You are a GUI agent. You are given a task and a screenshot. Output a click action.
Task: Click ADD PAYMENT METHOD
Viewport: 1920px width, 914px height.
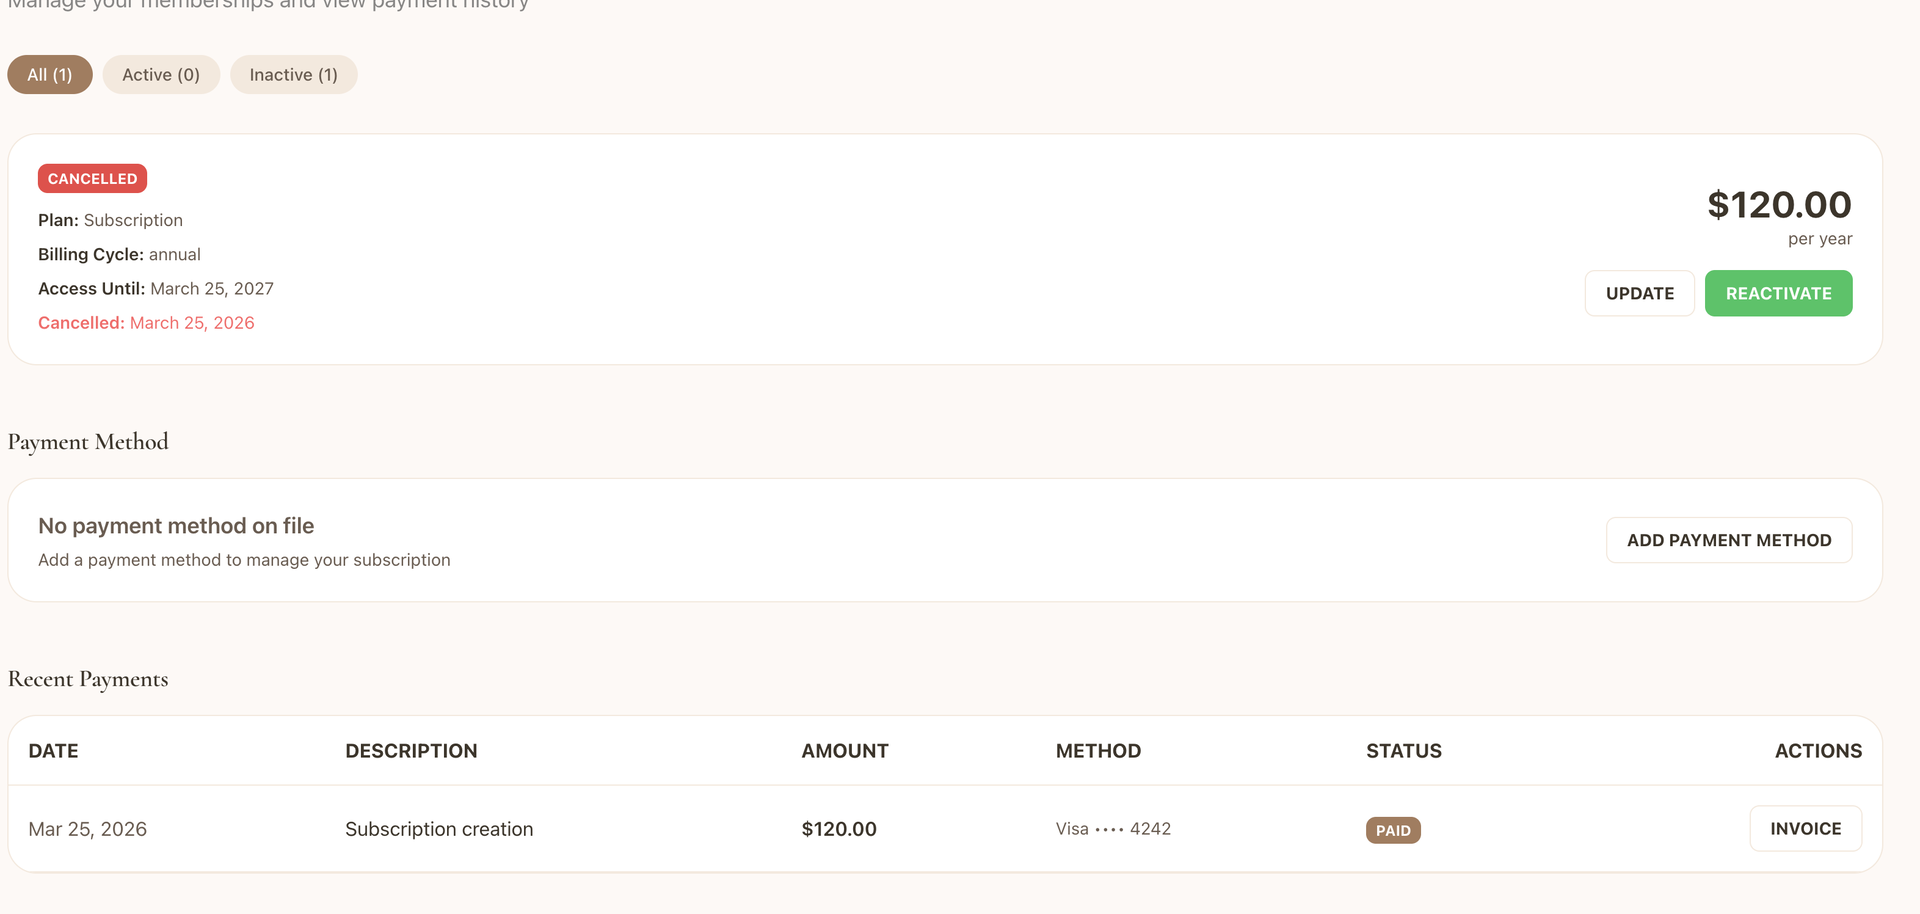coord(1728,539)
